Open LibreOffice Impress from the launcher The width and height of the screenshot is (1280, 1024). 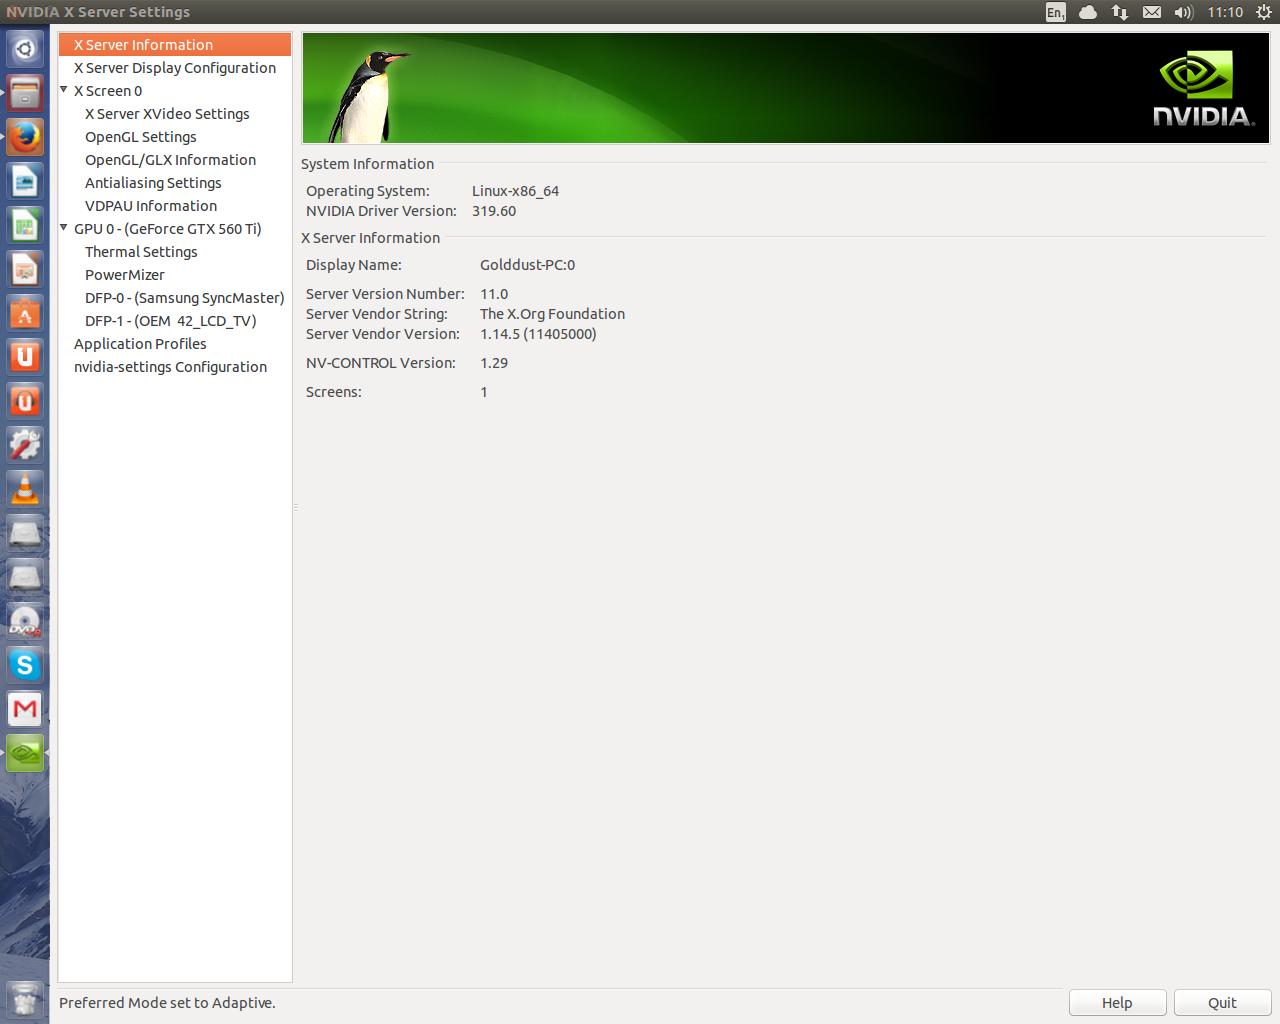pos(25,270)
